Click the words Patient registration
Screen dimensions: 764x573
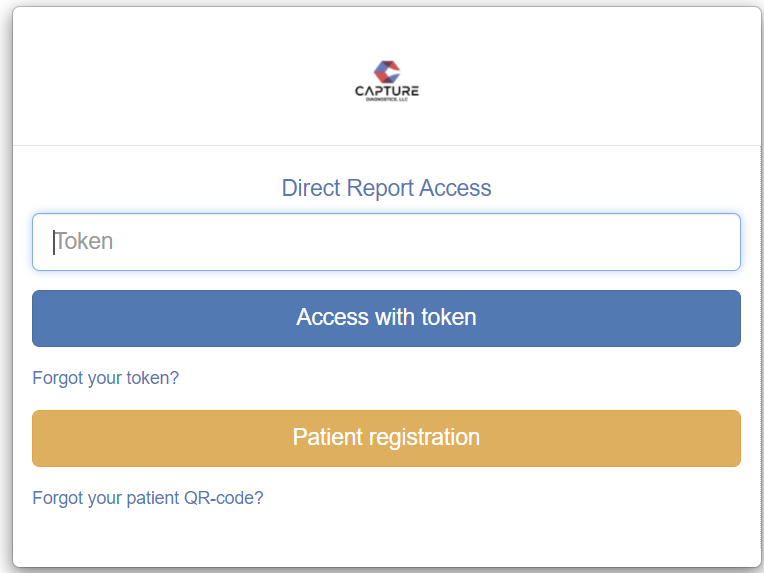coord(386,437)
